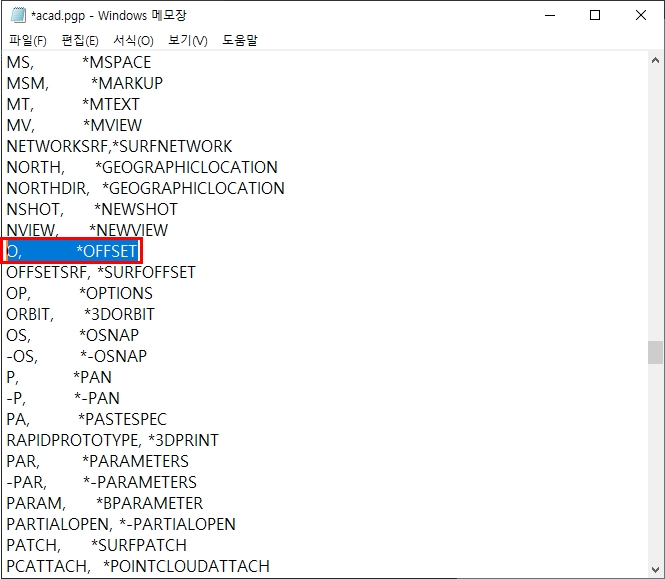Click the line MT, *MTEXT
This screenshot has width=665, height=579.
73,104
